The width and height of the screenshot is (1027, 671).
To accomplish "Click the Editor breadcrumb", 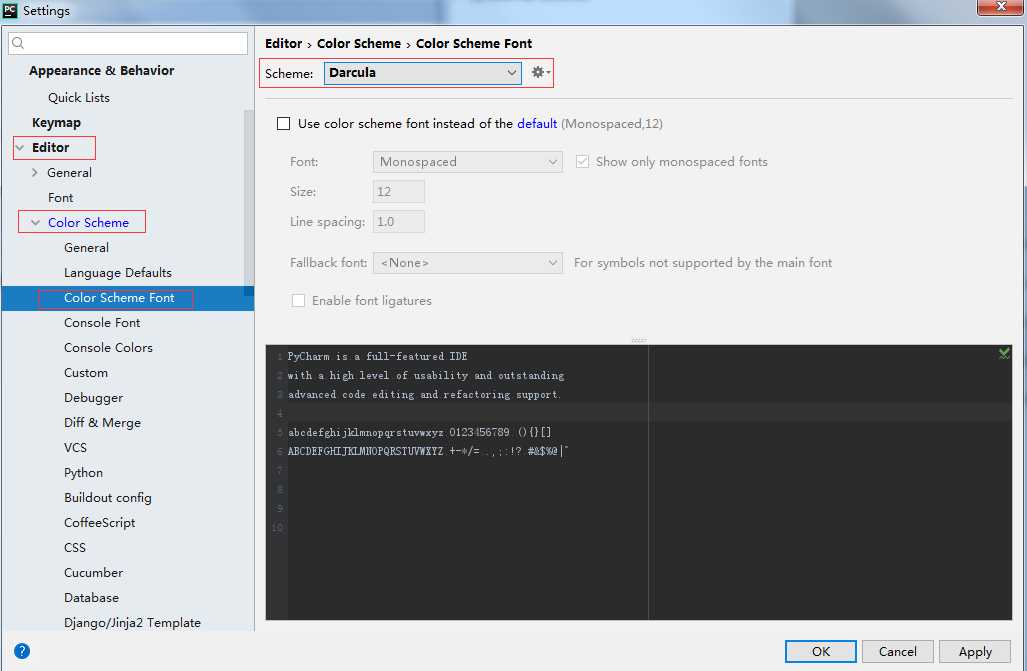I will pos(284,43).
